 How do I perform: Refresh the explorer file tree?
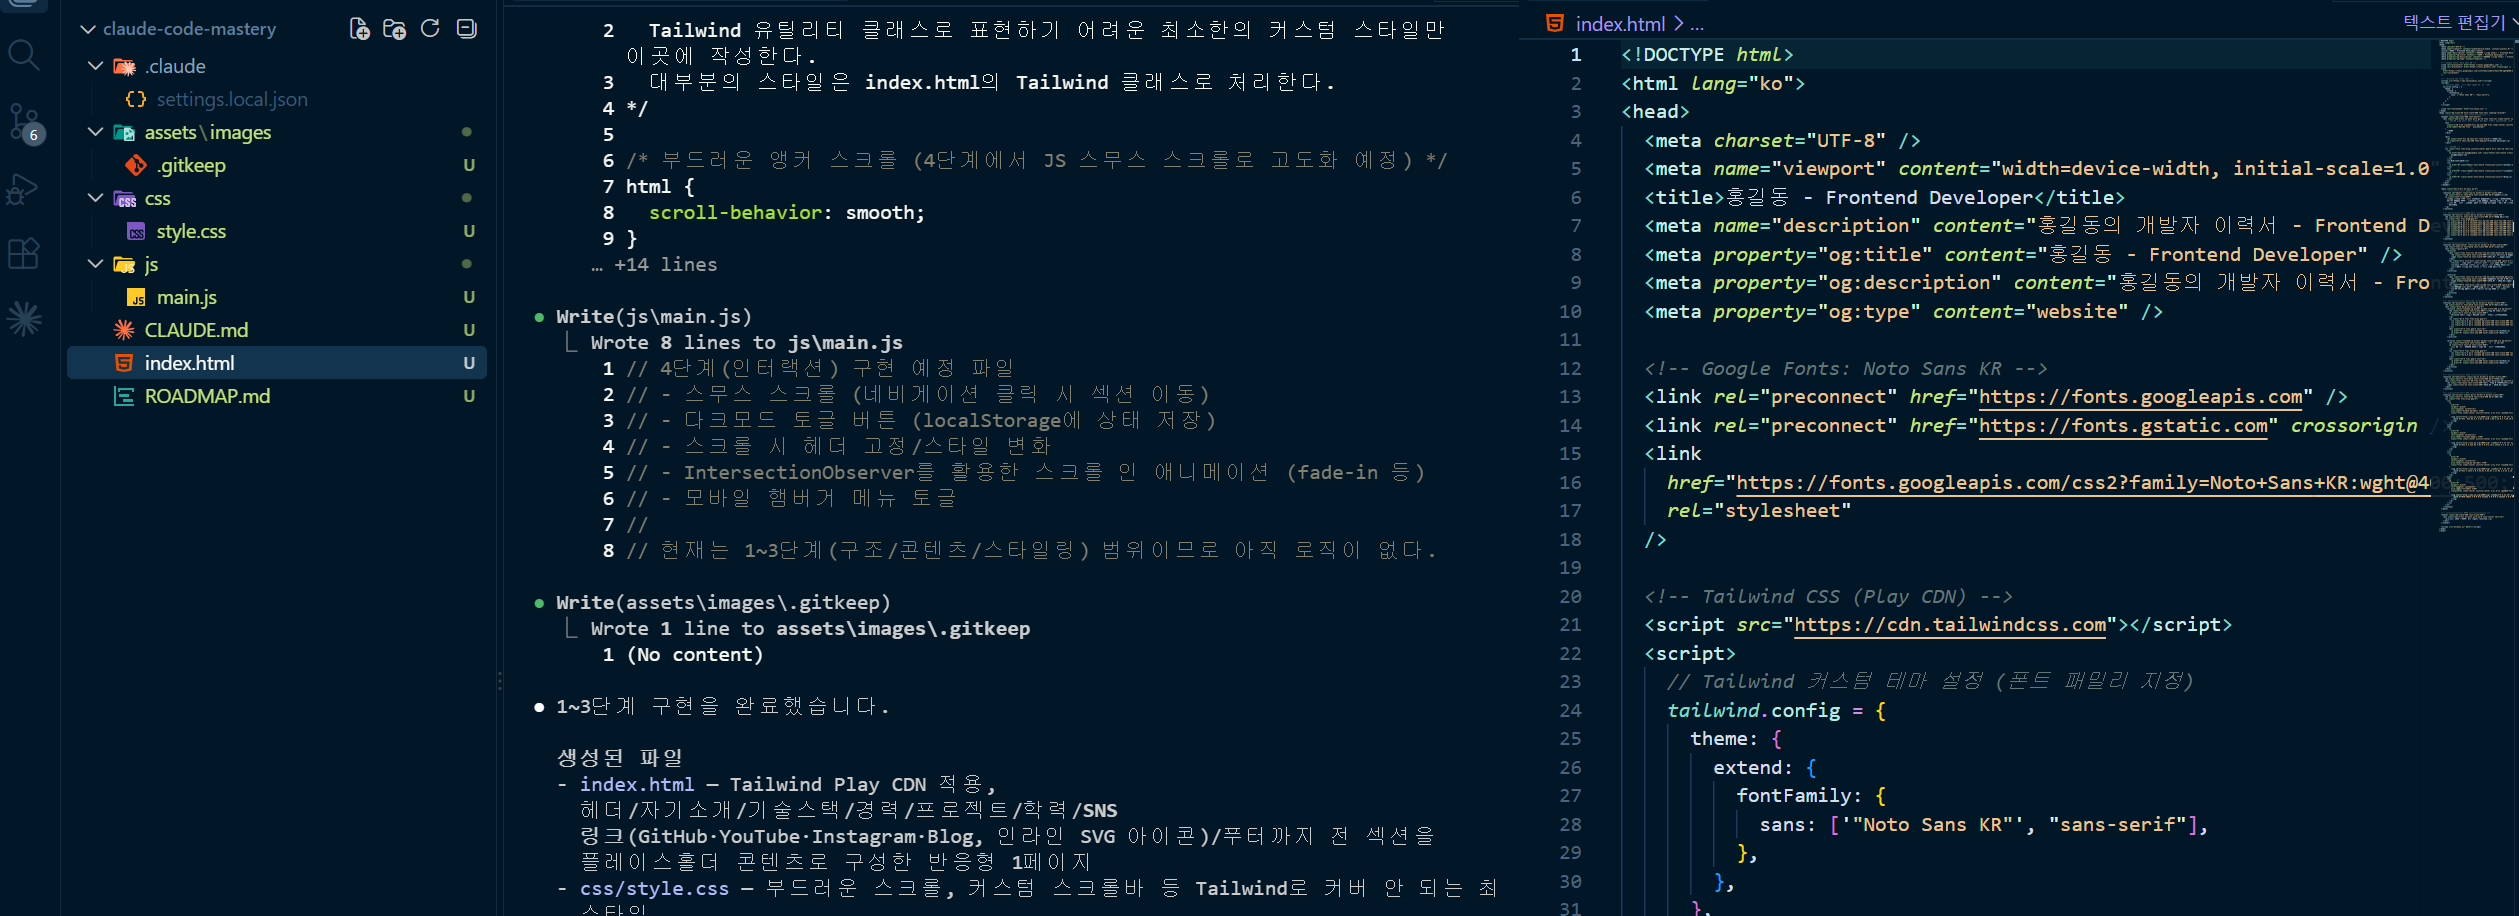pyautogui.click(x=430, y=29)
